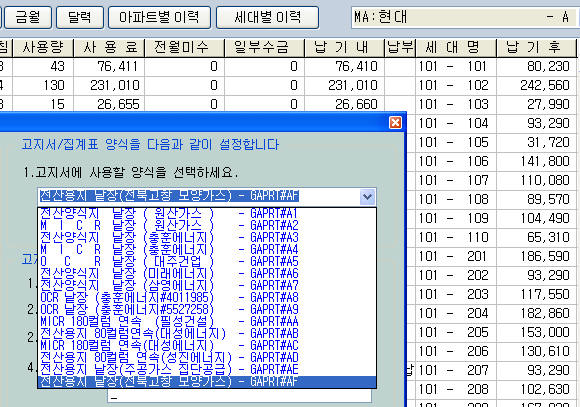Click the 납부 column header
580x407 pixels.
(400, 48)
